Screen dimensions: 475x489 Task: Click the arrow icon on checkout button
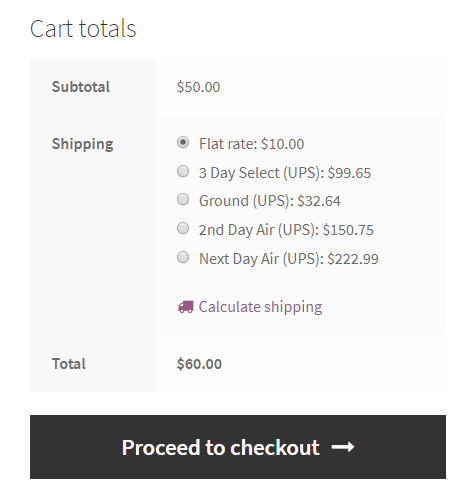coord(343,447)
